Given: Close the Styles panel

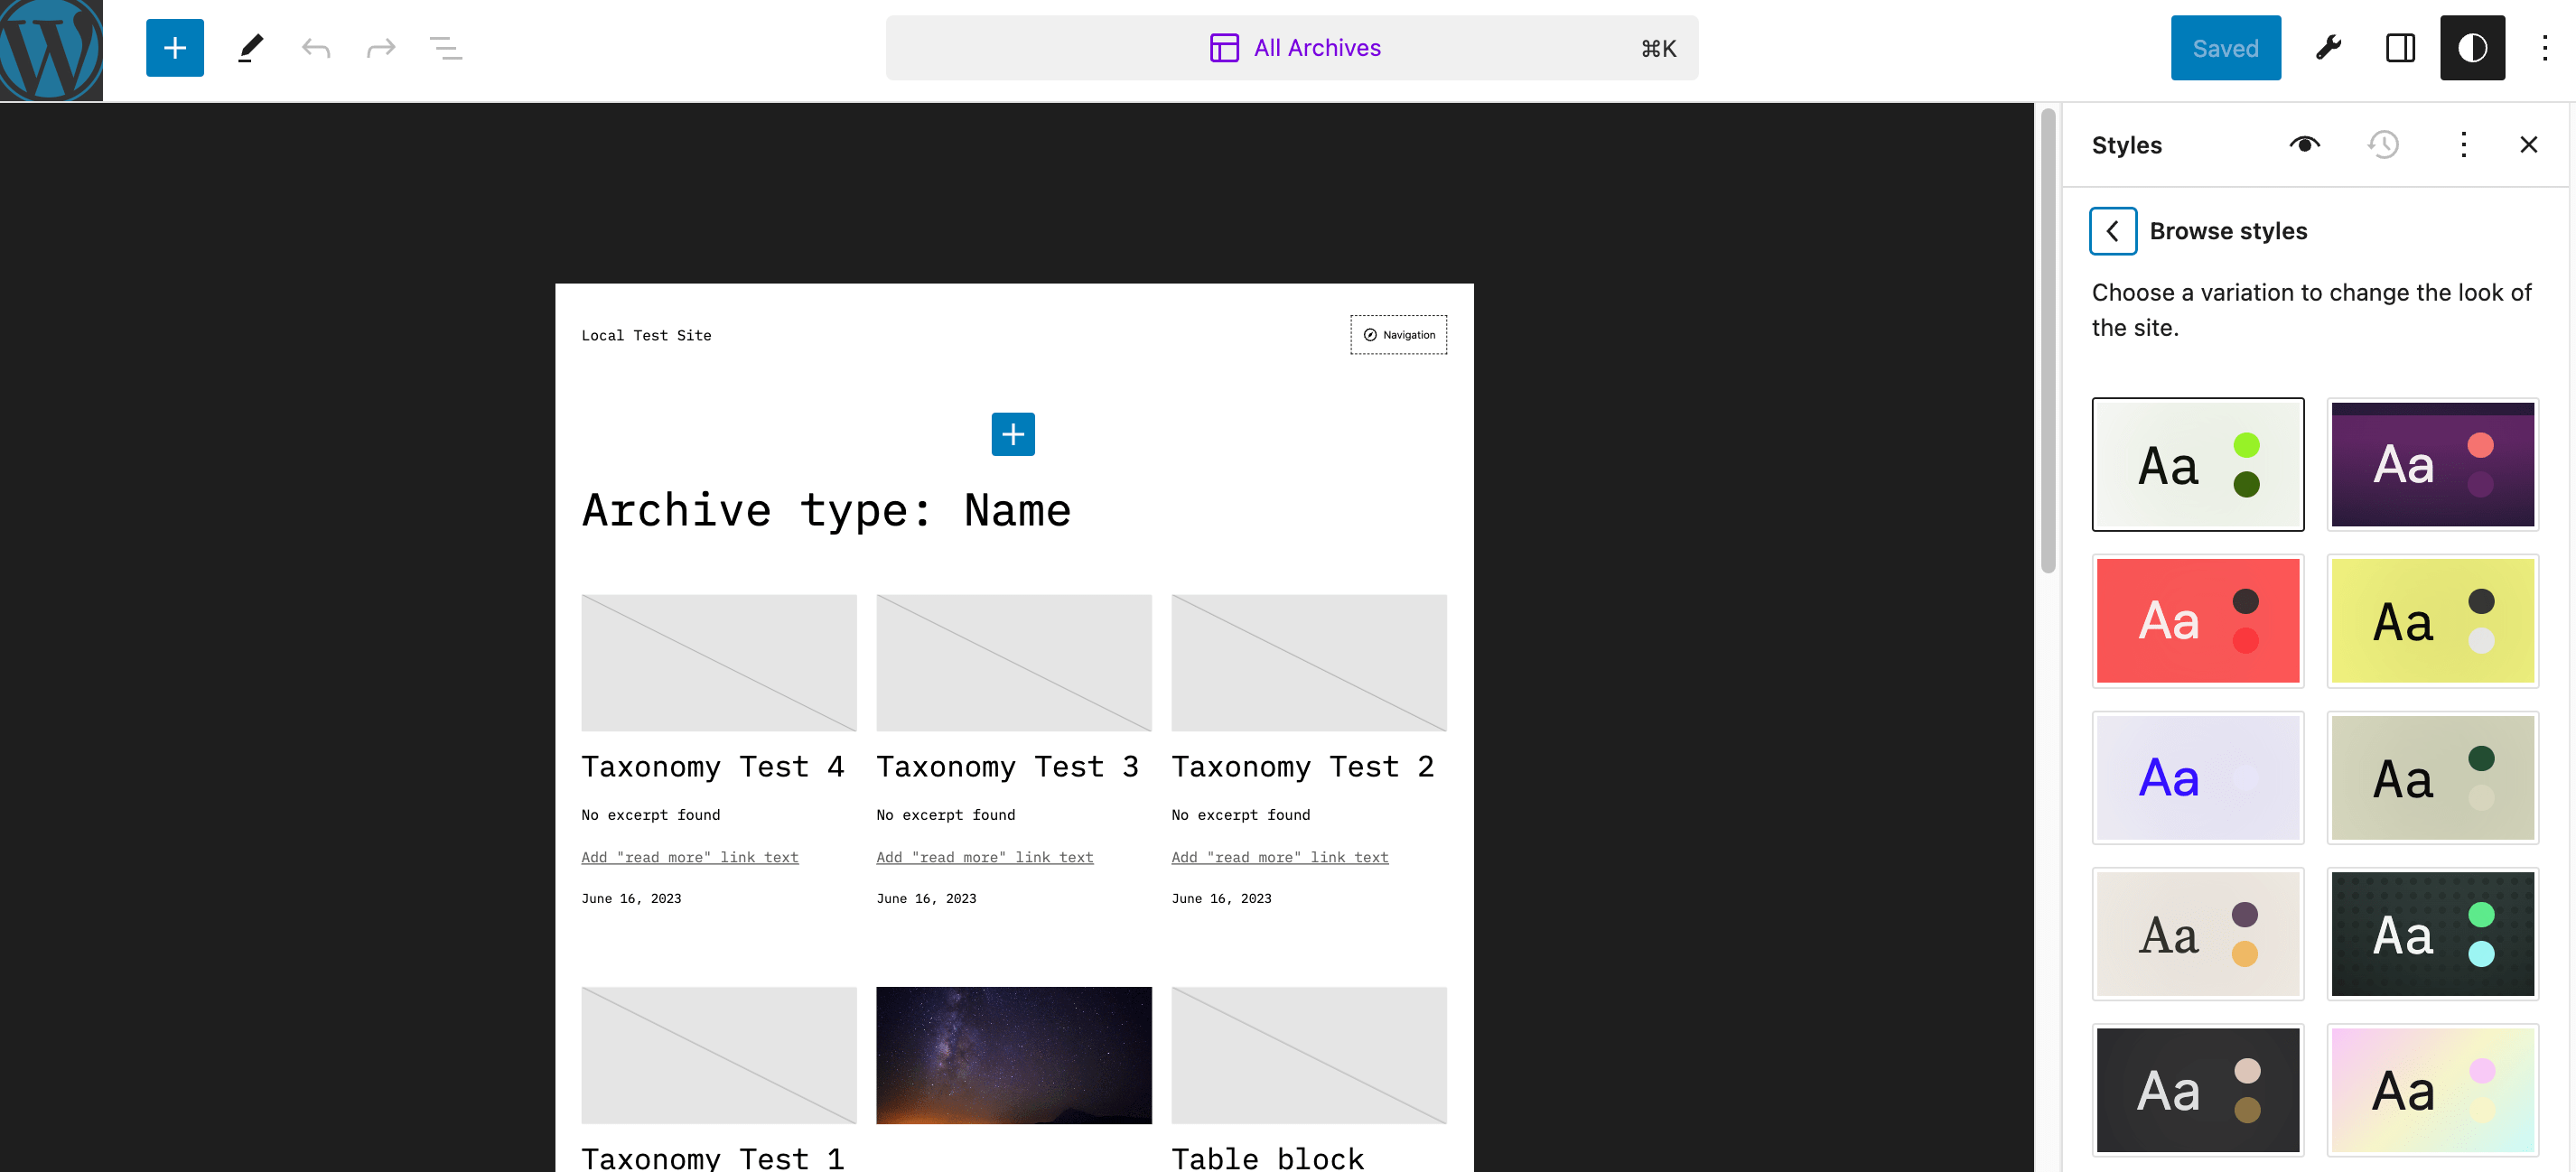Looking at the screenshot, I should [2529, 145].
